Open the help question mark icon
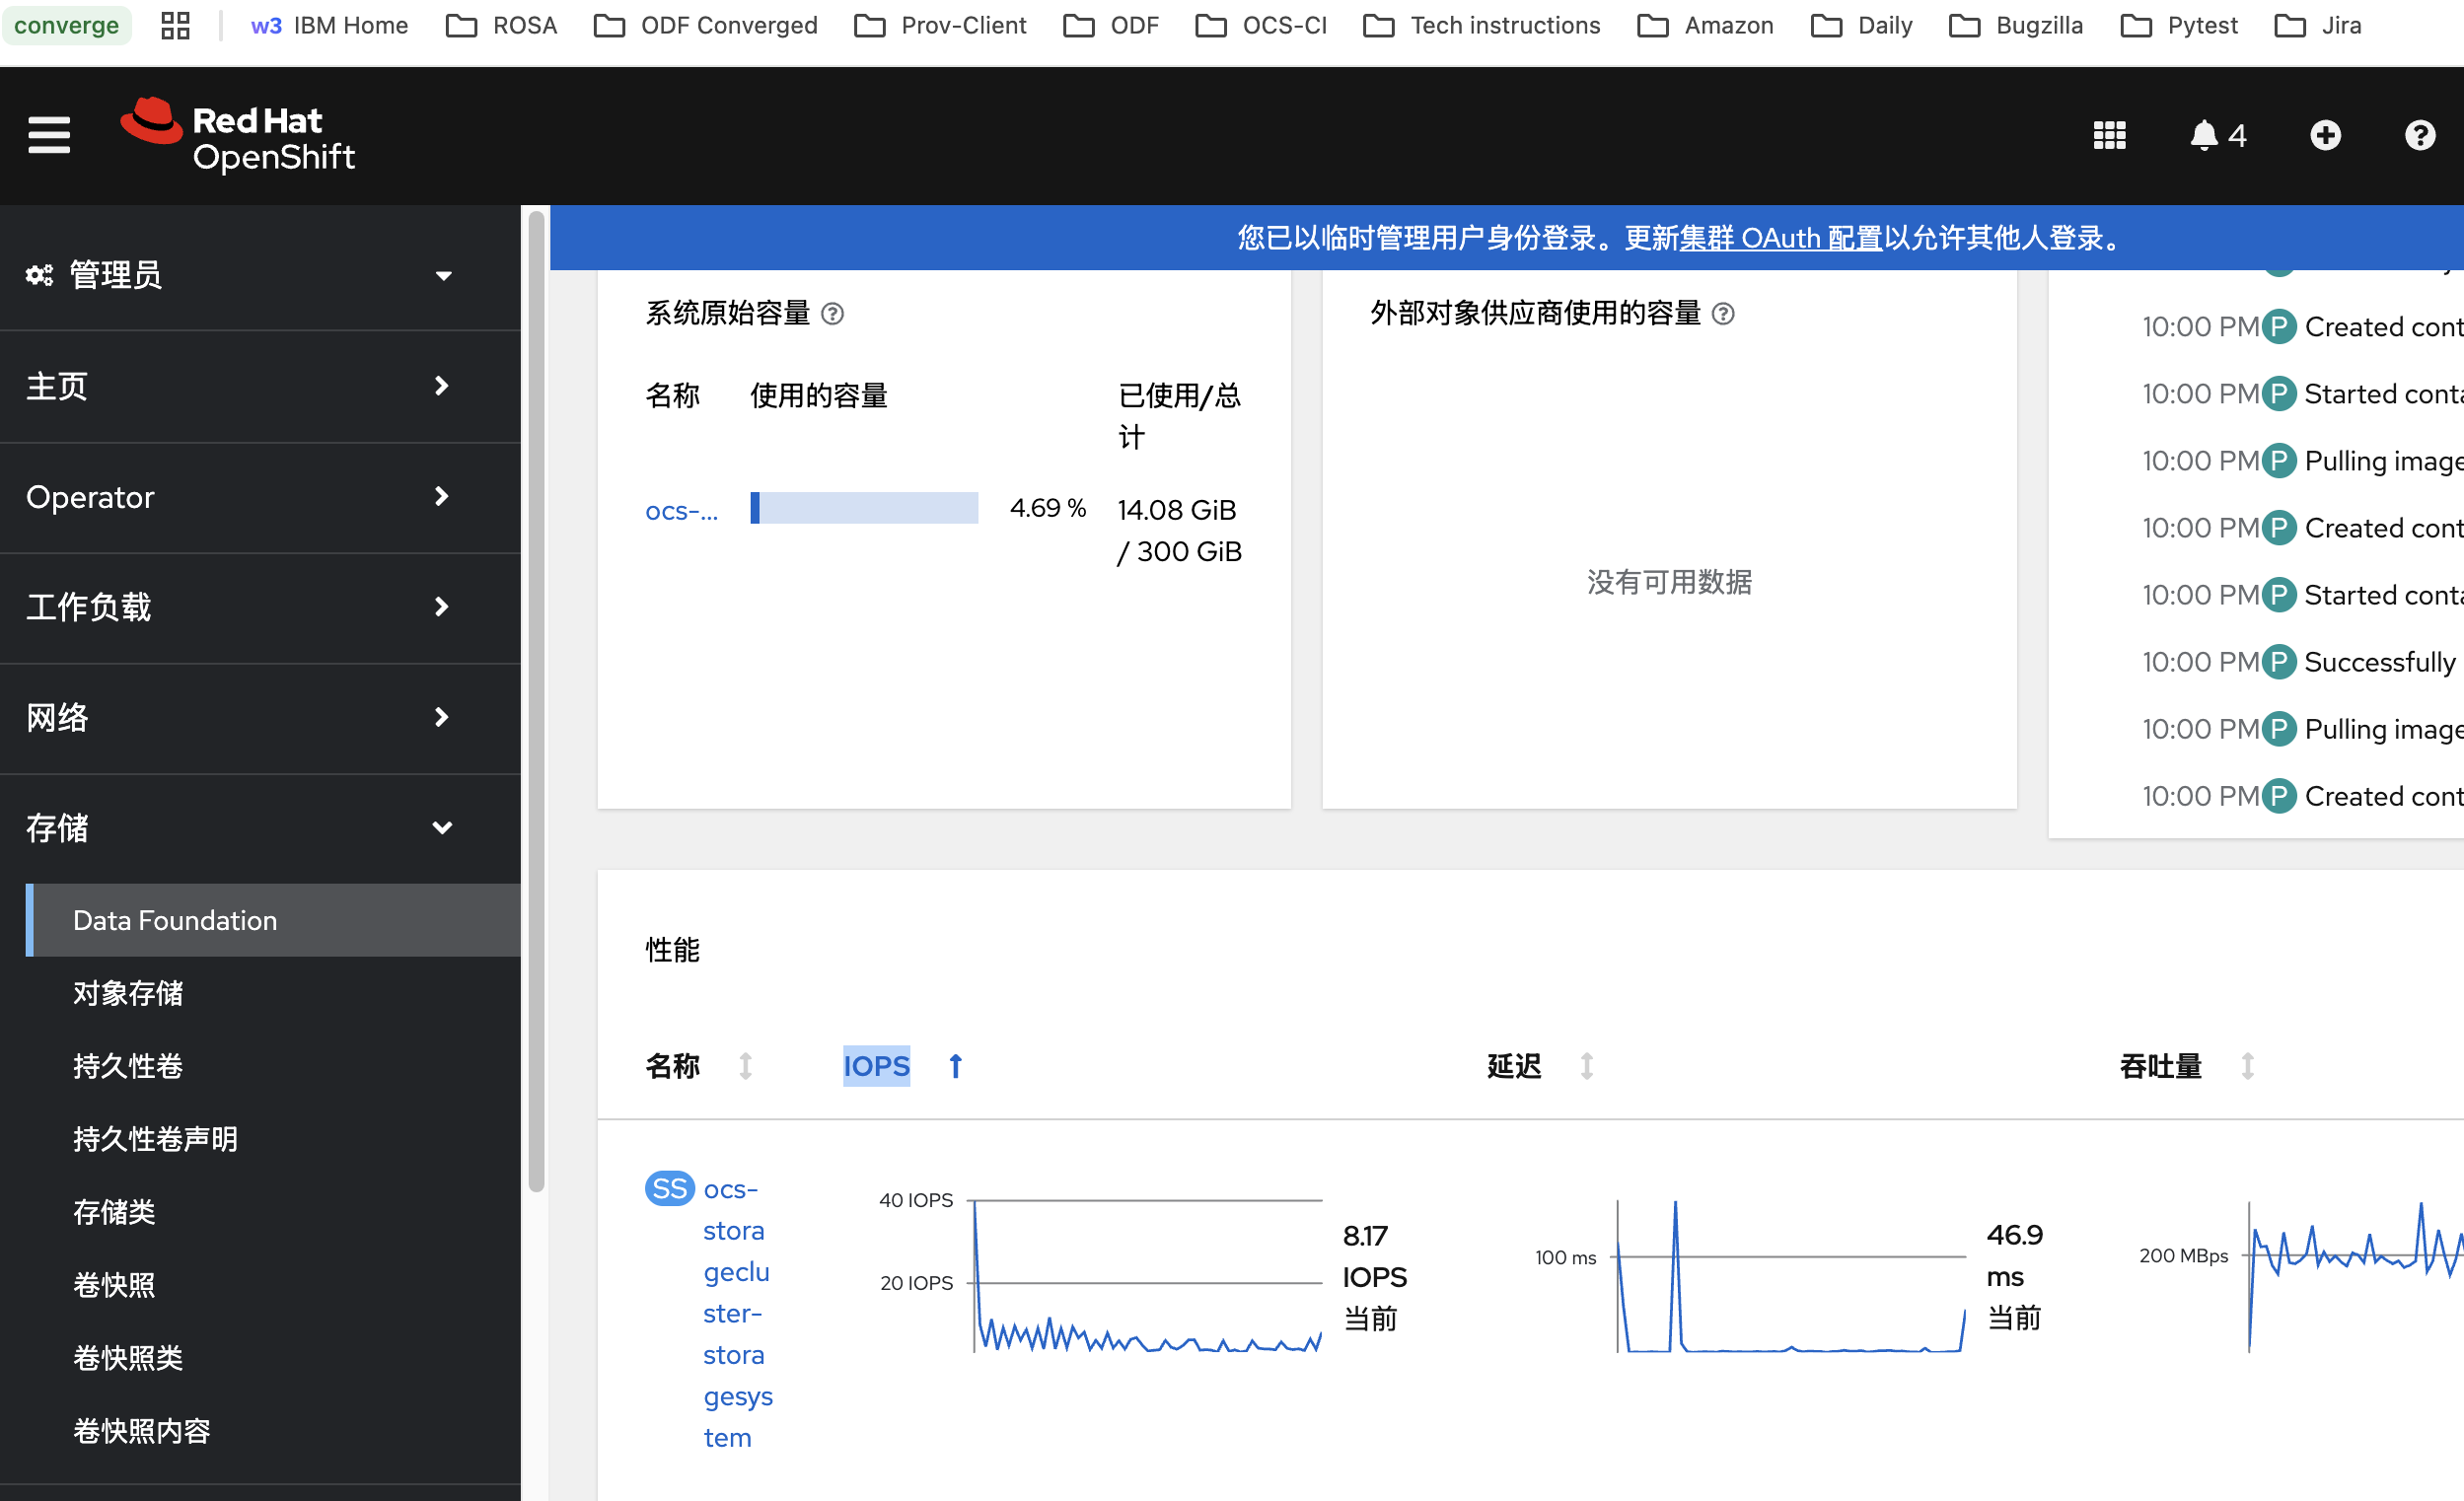 click(x=2419, y=135)
